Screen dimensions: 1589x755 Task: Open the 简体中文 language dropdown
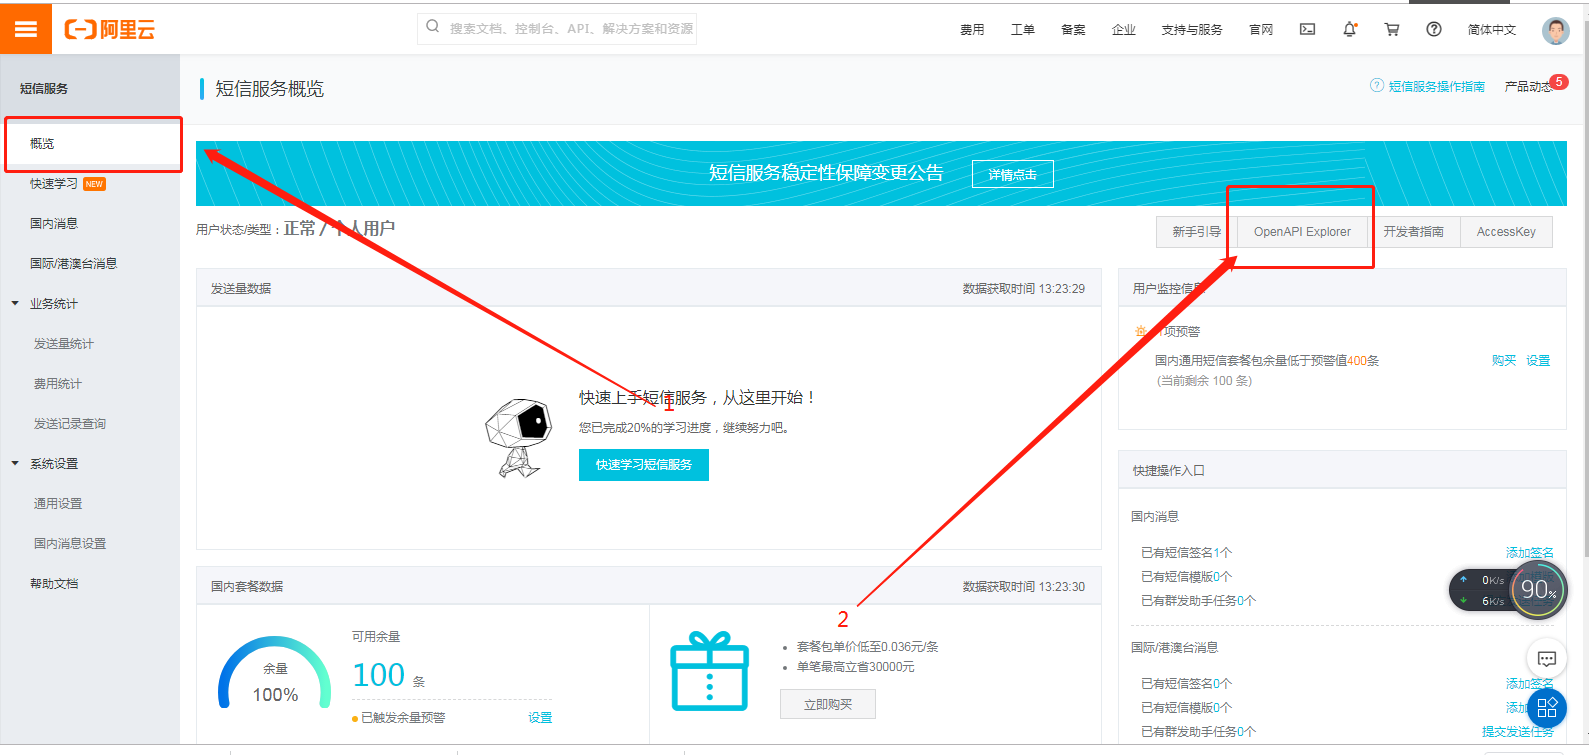tap(1491, 29)
